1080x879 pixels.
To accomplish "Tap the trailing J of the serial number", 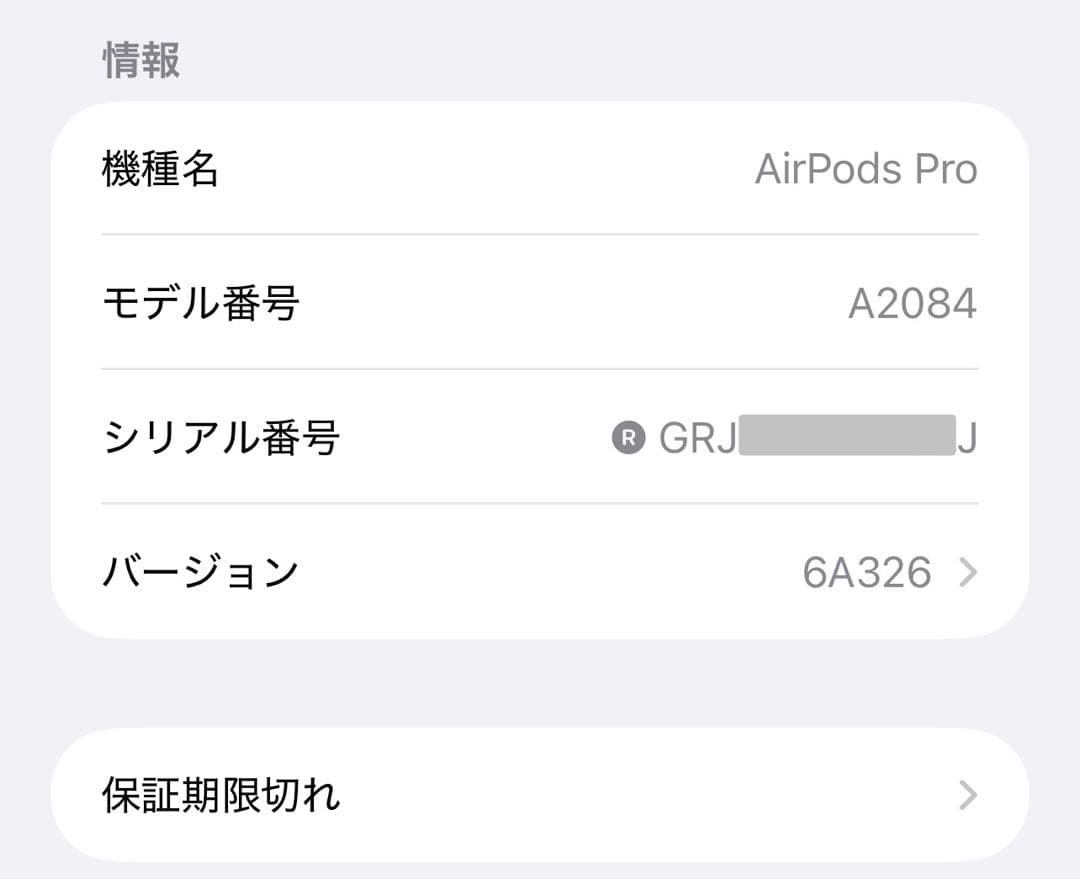I will tap(968, 438).
